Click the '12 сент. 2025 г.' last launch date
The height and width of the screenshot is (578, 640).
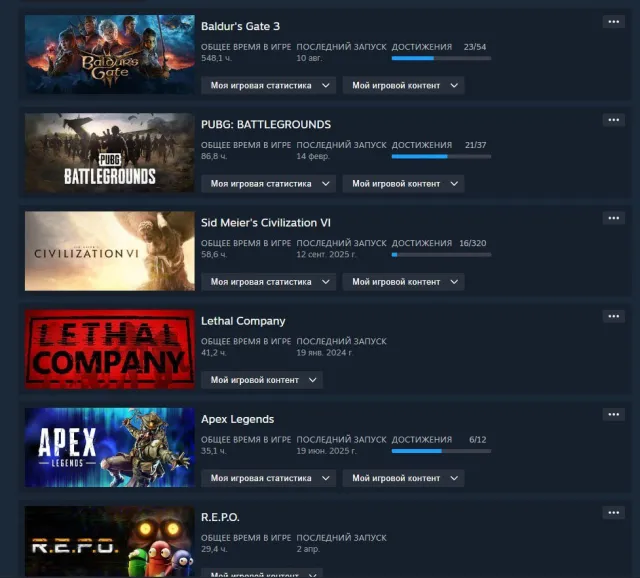327,254
